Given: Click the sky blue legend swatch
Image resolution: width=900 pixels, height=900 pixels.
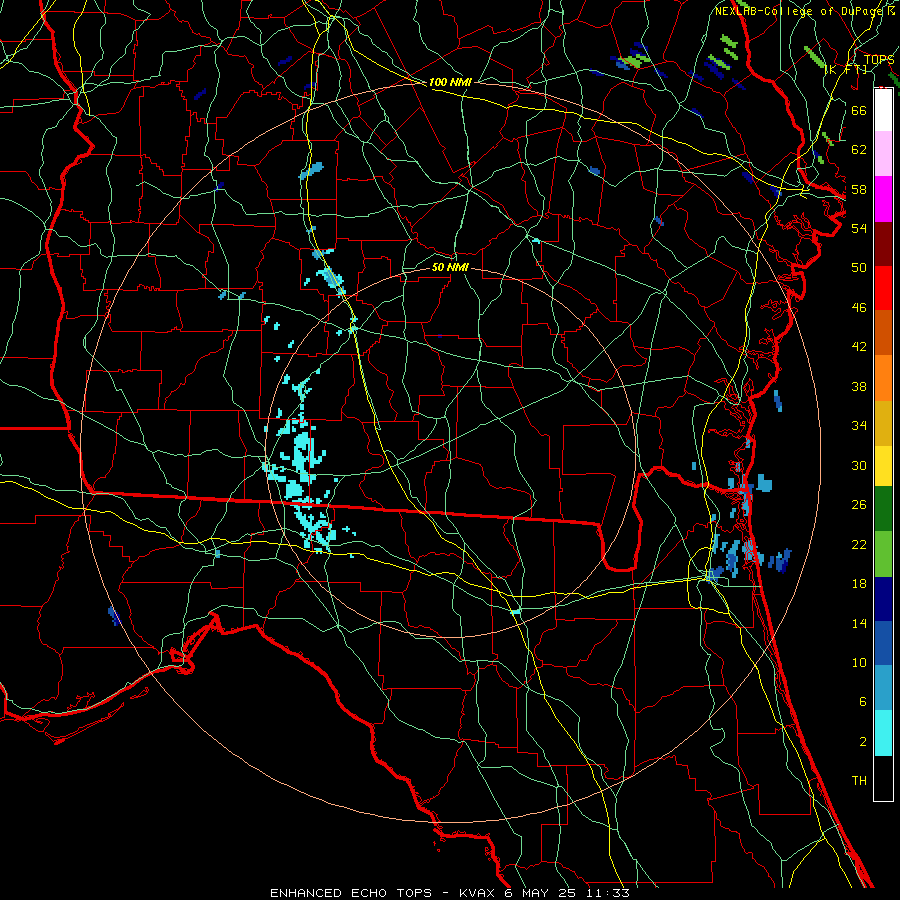Looking at the screenshot, I should [x=883, y=688].
